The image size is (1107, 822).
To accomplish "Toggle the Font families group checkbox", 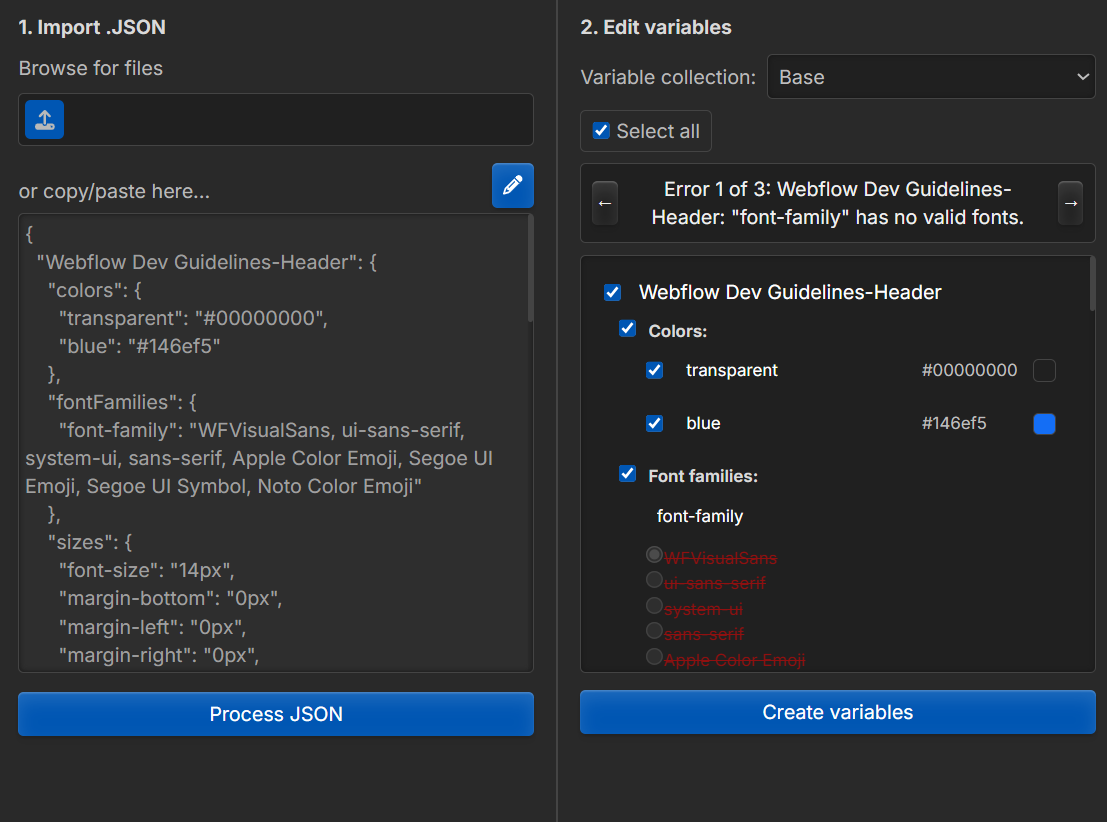I will tap(628, 474).
